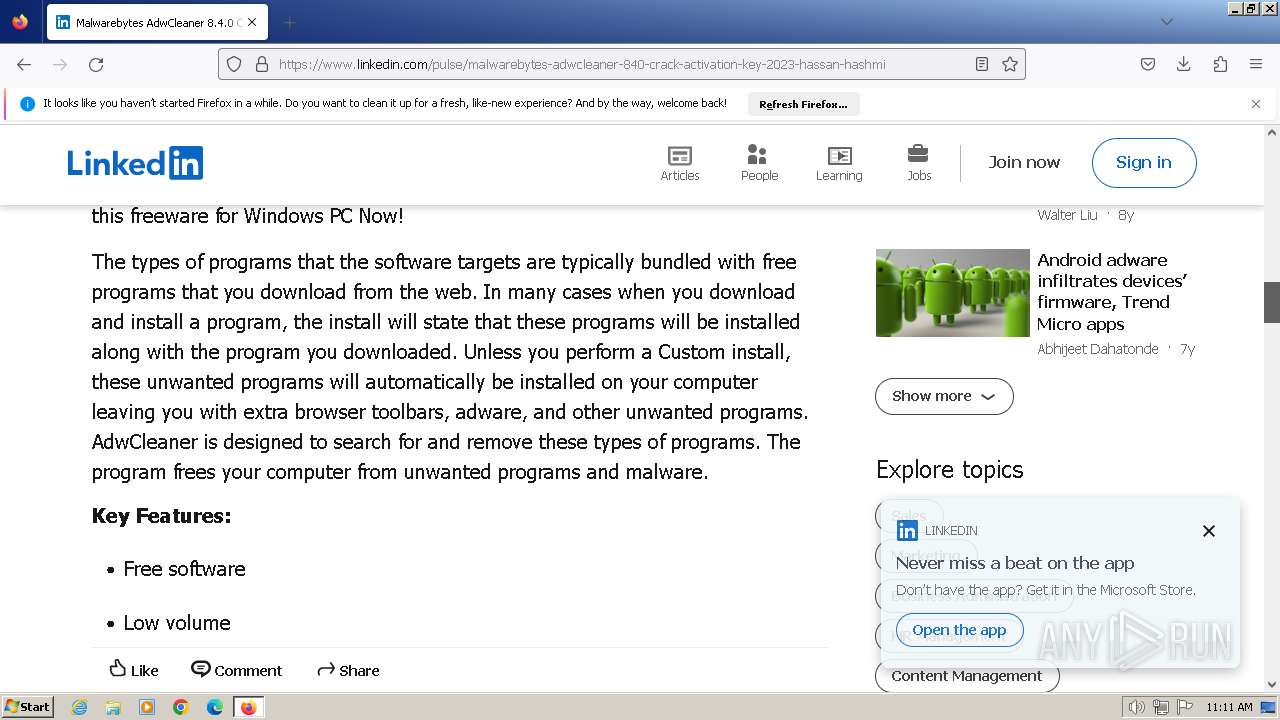The width and height of the screenshot is (1280, 720).
Task: Click the author name Walter Liu
Action: click(1067, 215)
